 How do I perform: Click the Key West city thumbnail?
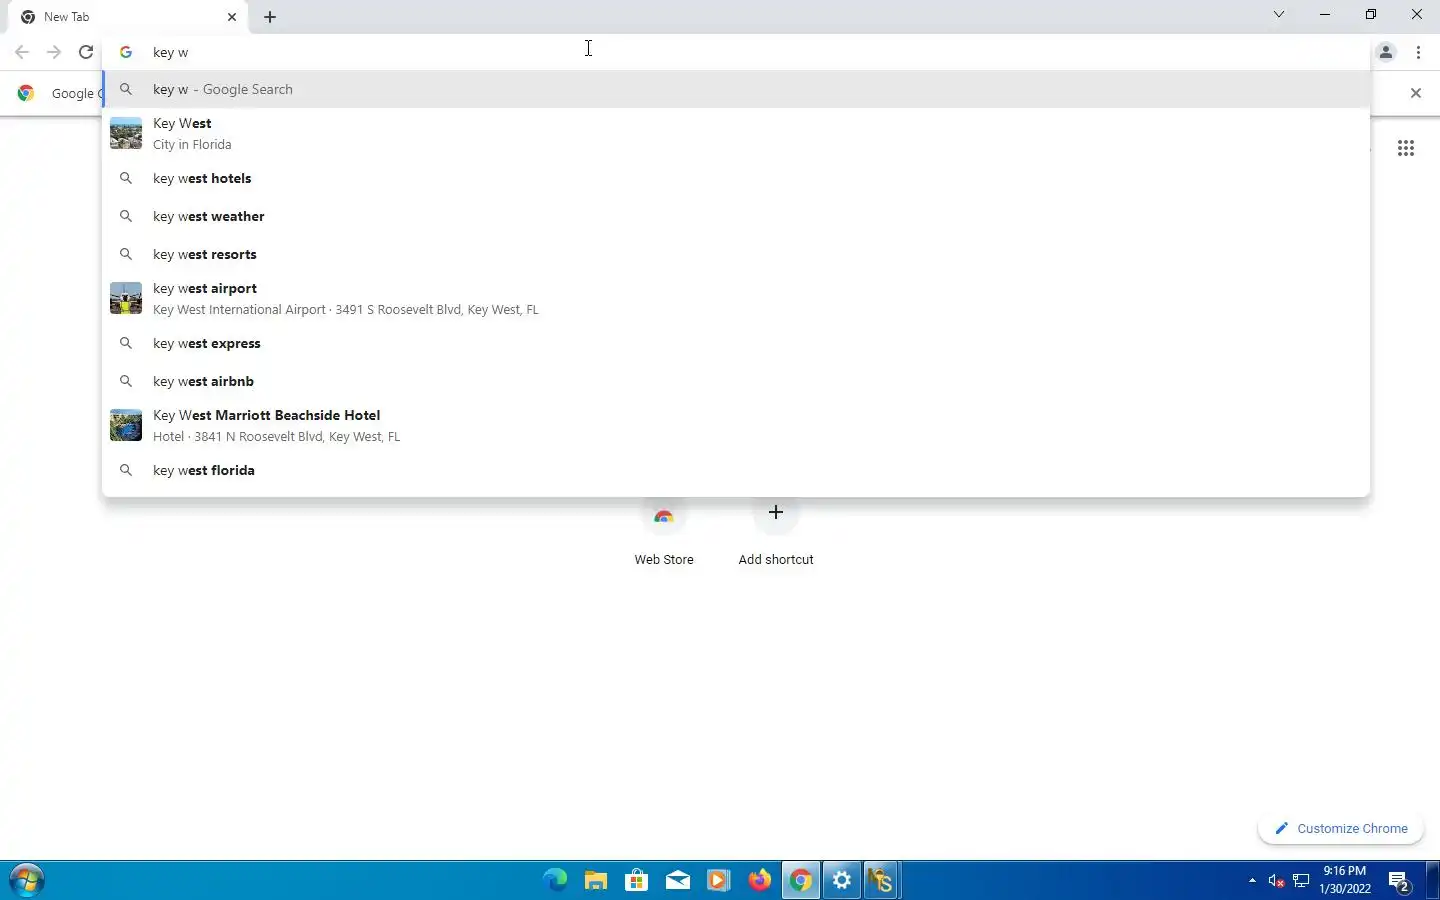(x=126, y=133)
